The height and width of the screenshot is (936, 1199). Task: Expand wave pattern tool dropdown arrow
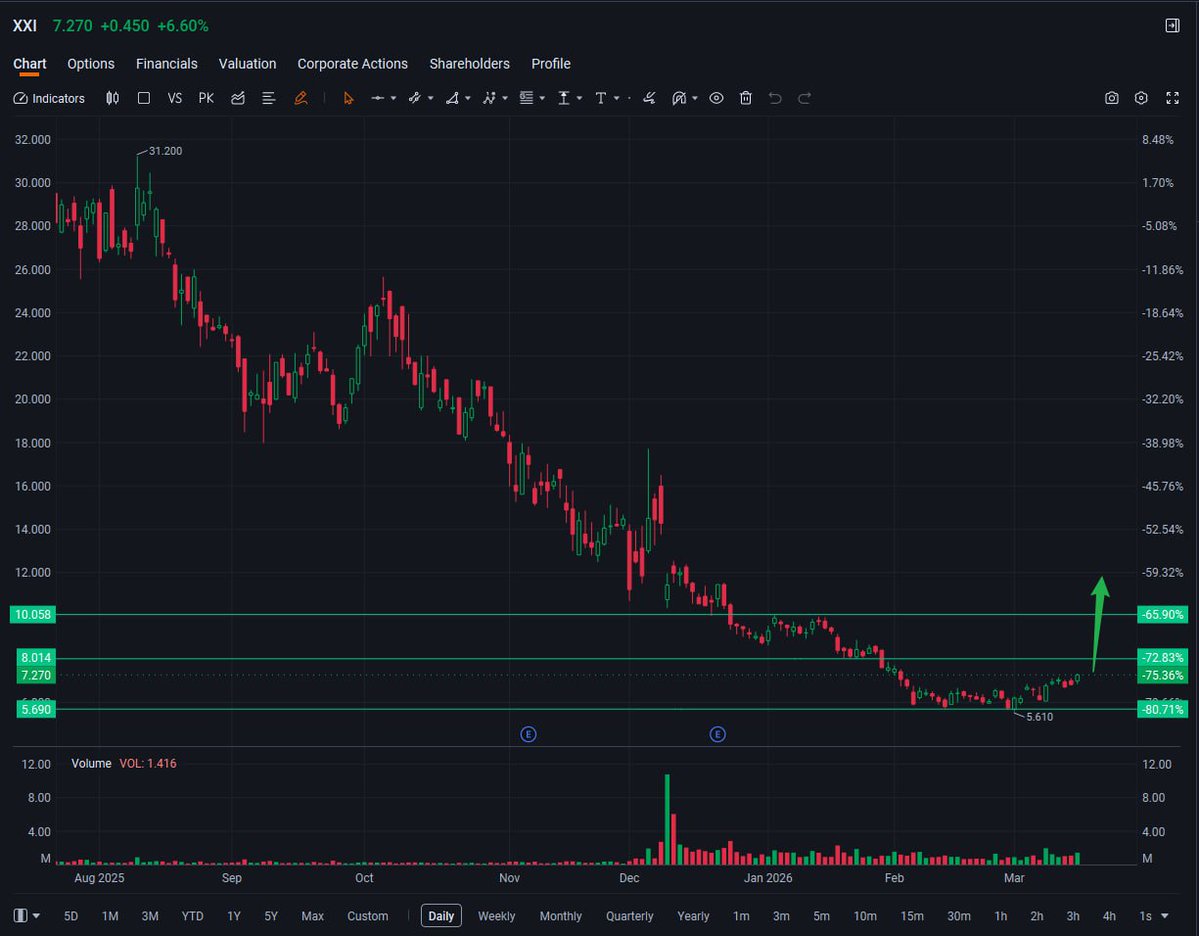coord(505,98)
